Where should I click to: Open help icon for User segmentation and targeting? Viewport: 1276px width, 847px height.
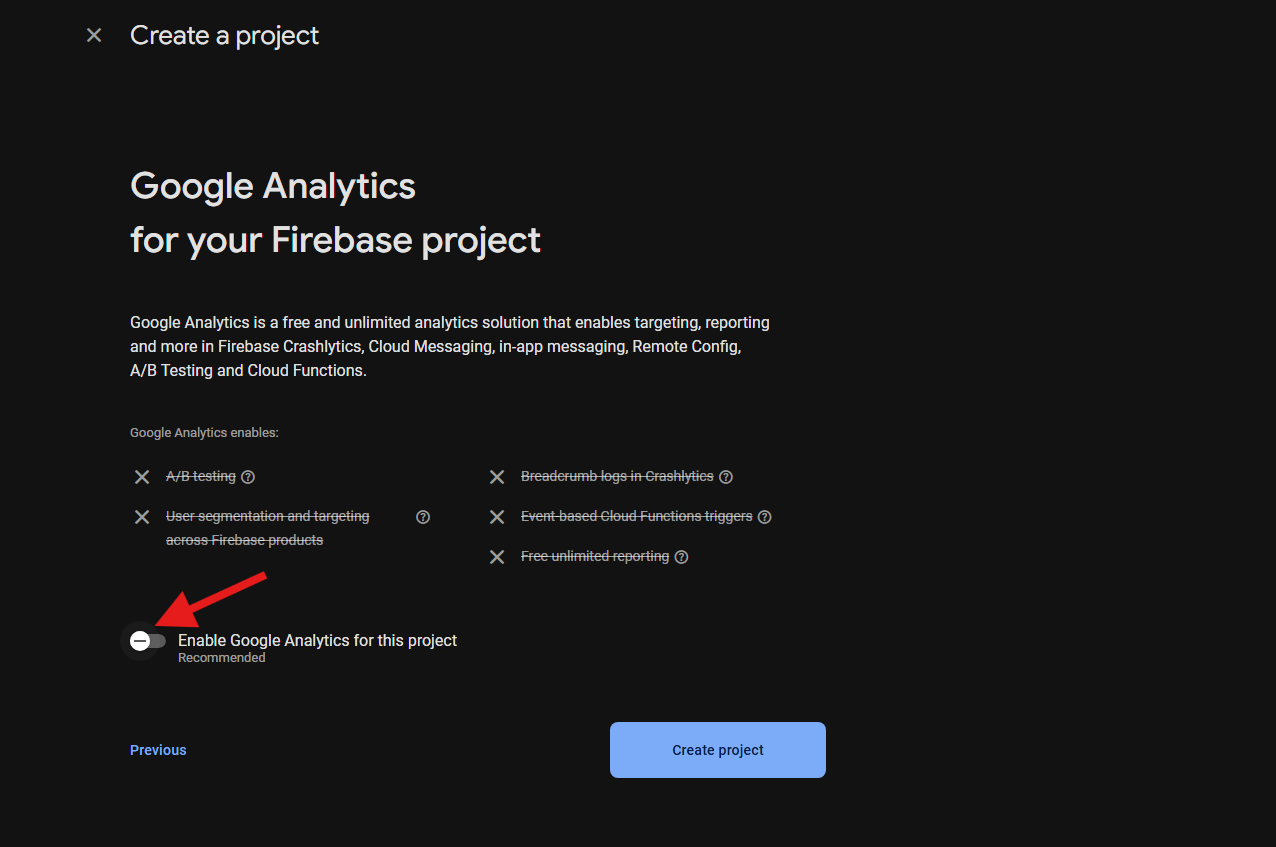pos(423,517)
